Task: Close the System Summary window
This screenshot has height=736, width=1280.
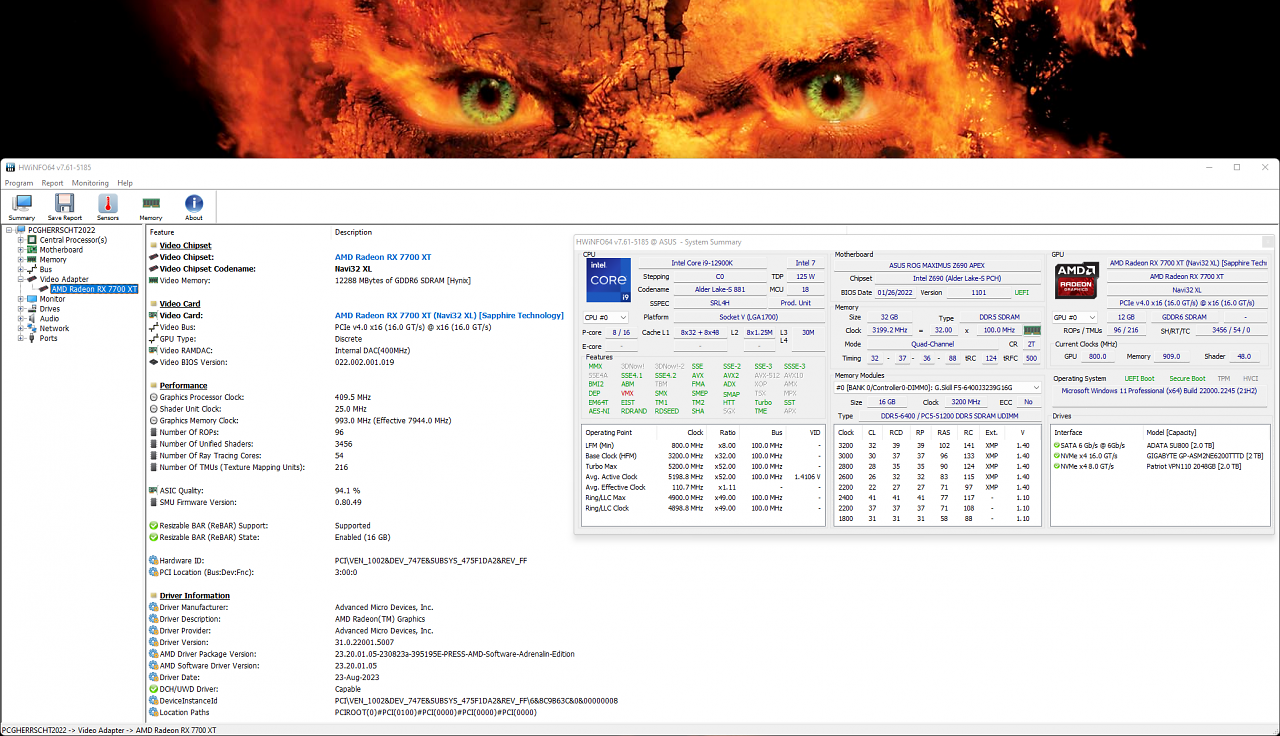Action: point(1268,242)
